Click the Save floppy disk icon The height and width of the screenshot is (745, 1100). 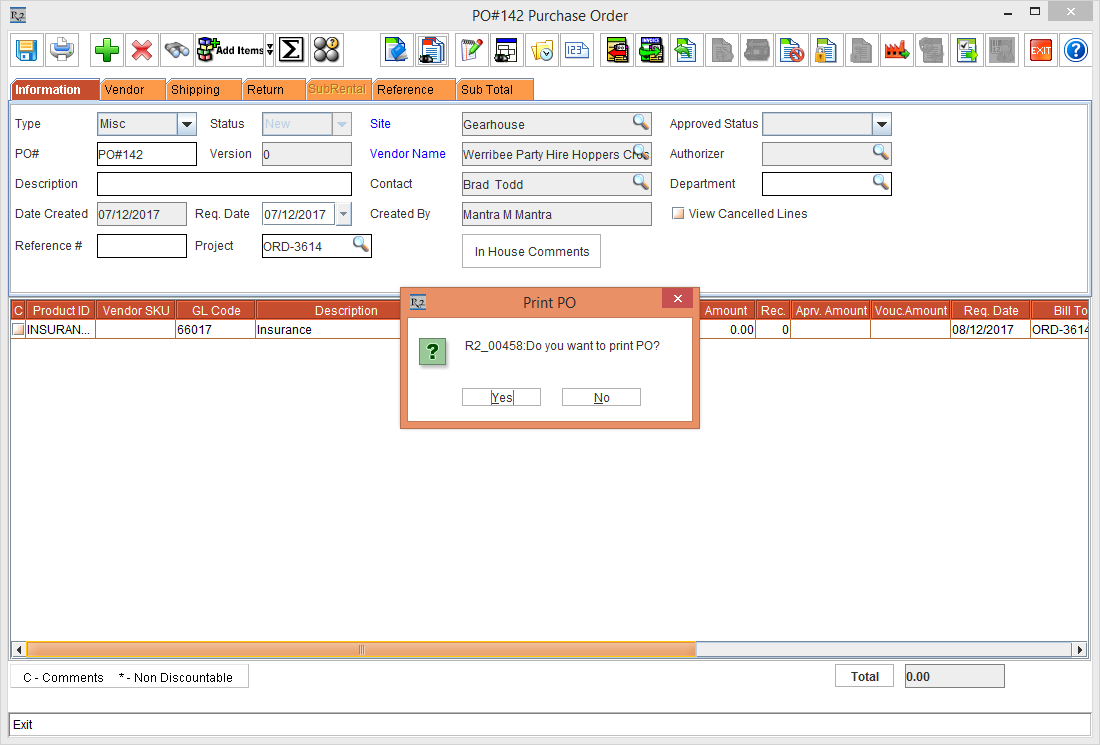click(x=26, y=49)
